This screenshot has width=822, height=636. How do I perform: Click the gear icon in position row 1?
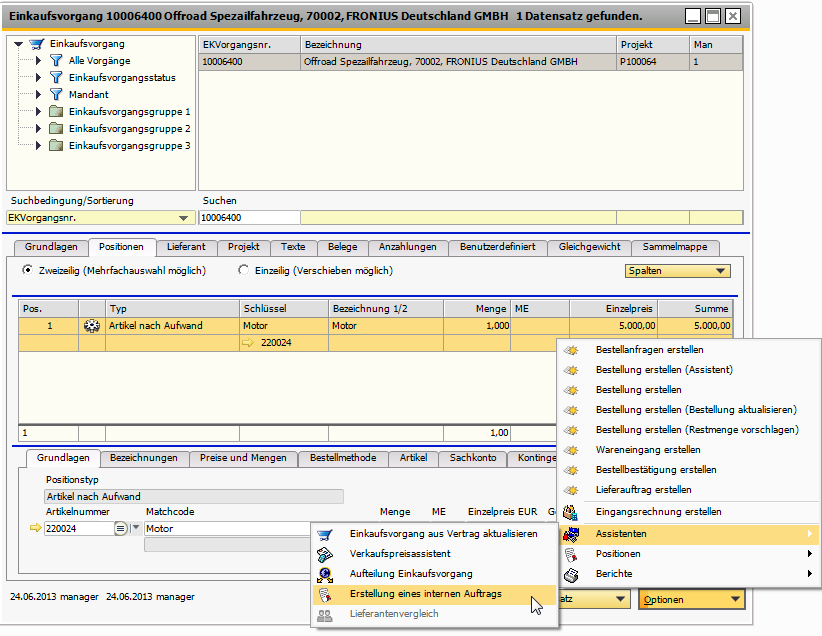click(93, 326)
